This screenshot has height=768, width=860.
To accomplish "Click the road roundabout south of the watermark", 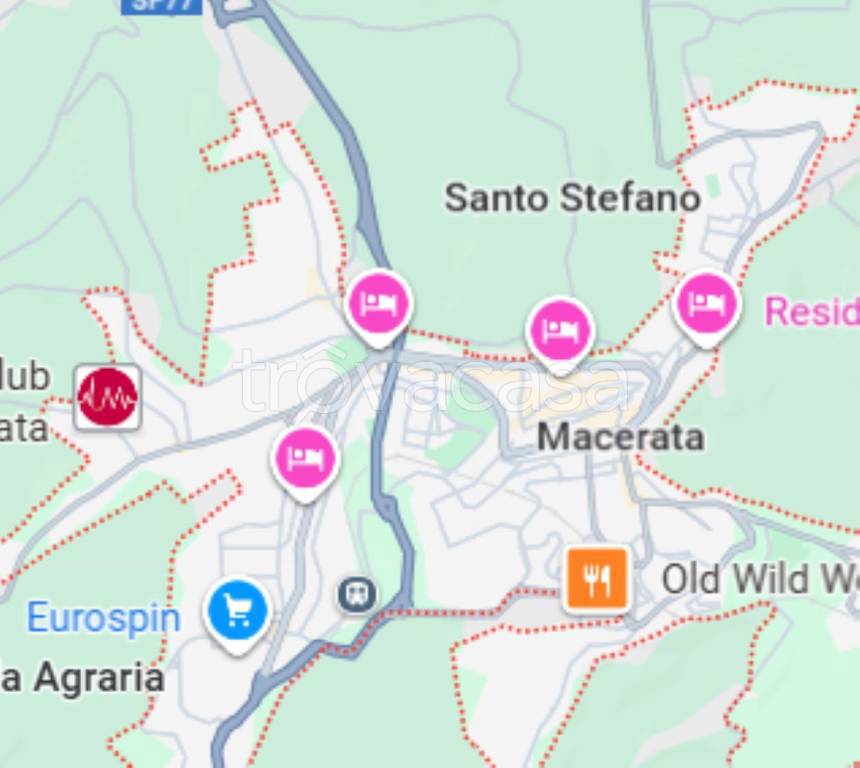I will tap(387, 505).
